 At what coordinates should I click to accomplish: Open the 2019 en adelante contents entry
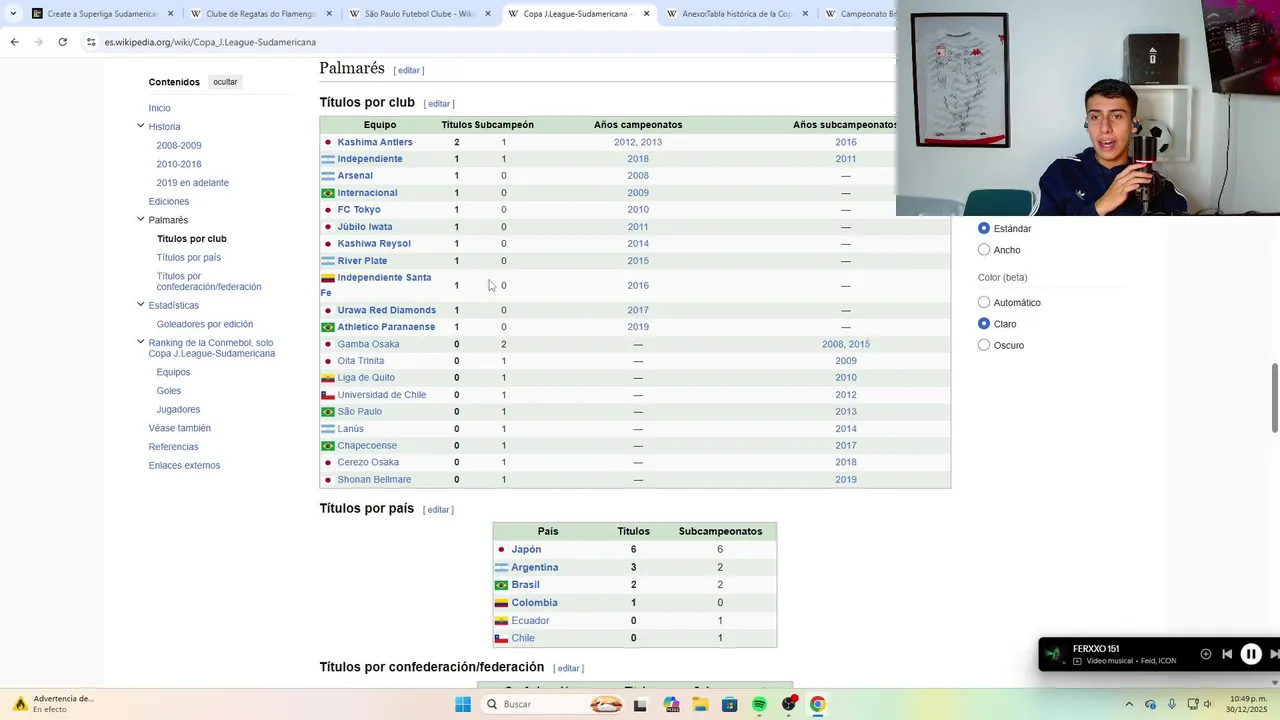pos(192,183)
